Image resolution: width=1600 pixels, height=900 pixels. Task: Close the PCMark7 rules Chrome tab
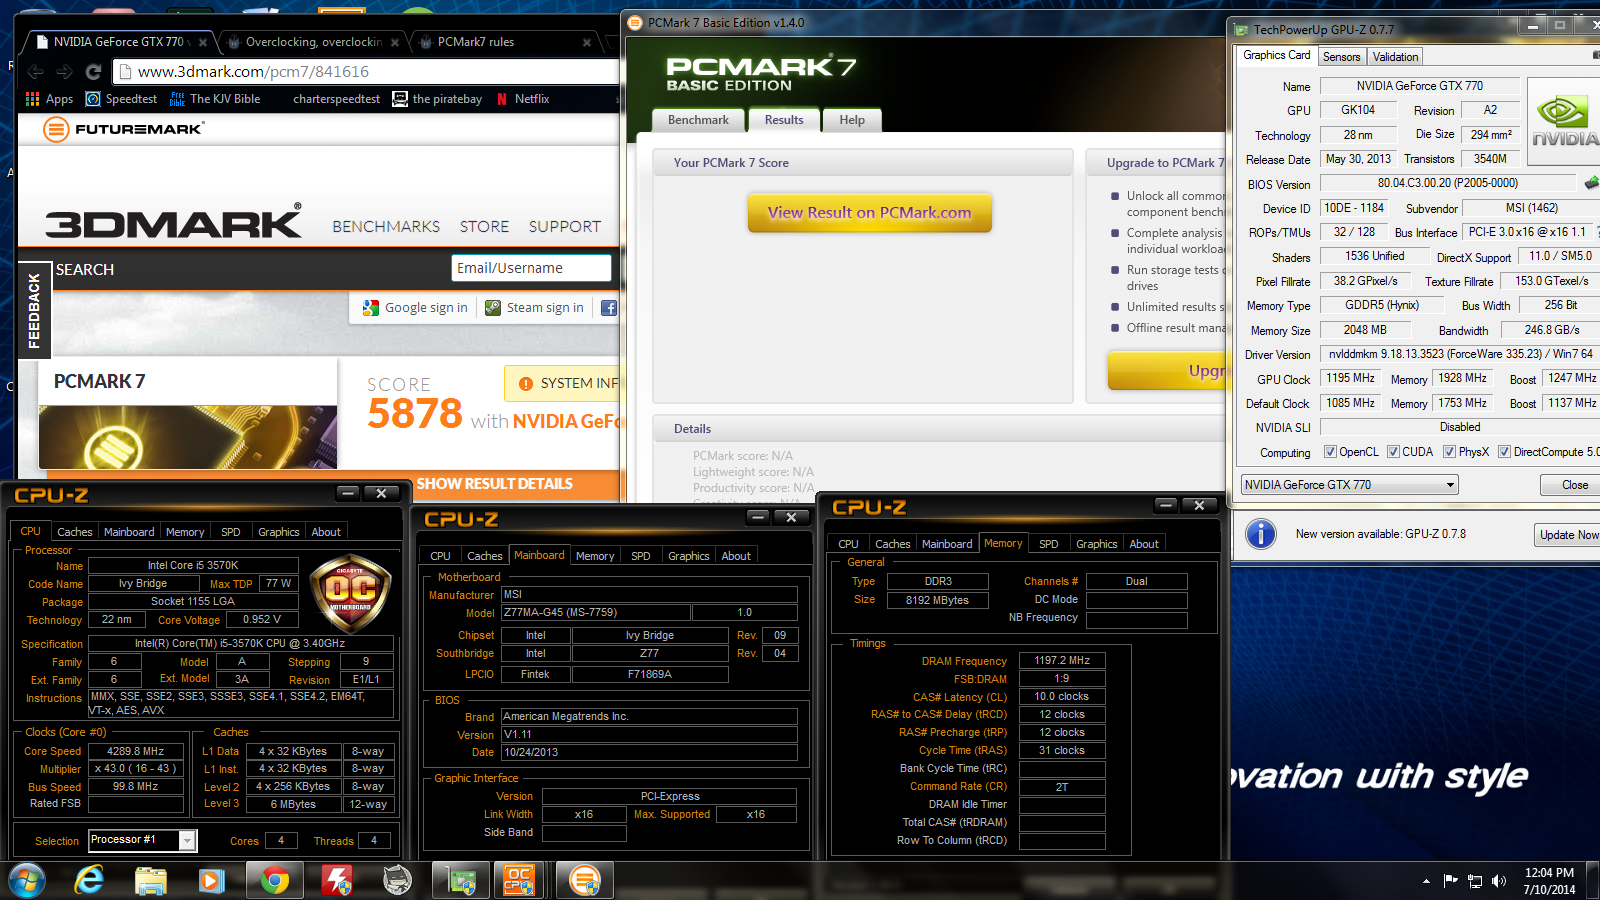(587, 42)
